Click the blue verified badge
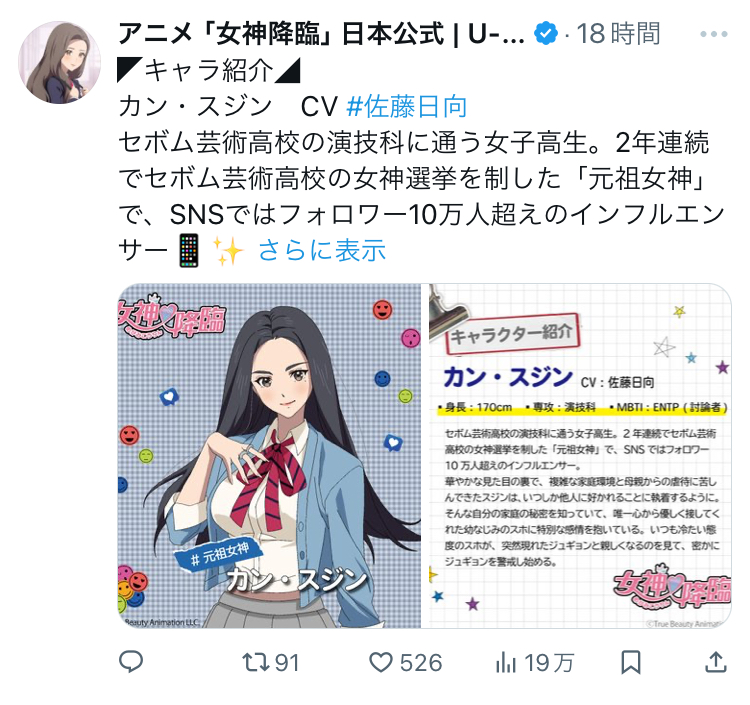Image resolution: width=750 pixels, height=705 pixels. [x=546, y=34]
